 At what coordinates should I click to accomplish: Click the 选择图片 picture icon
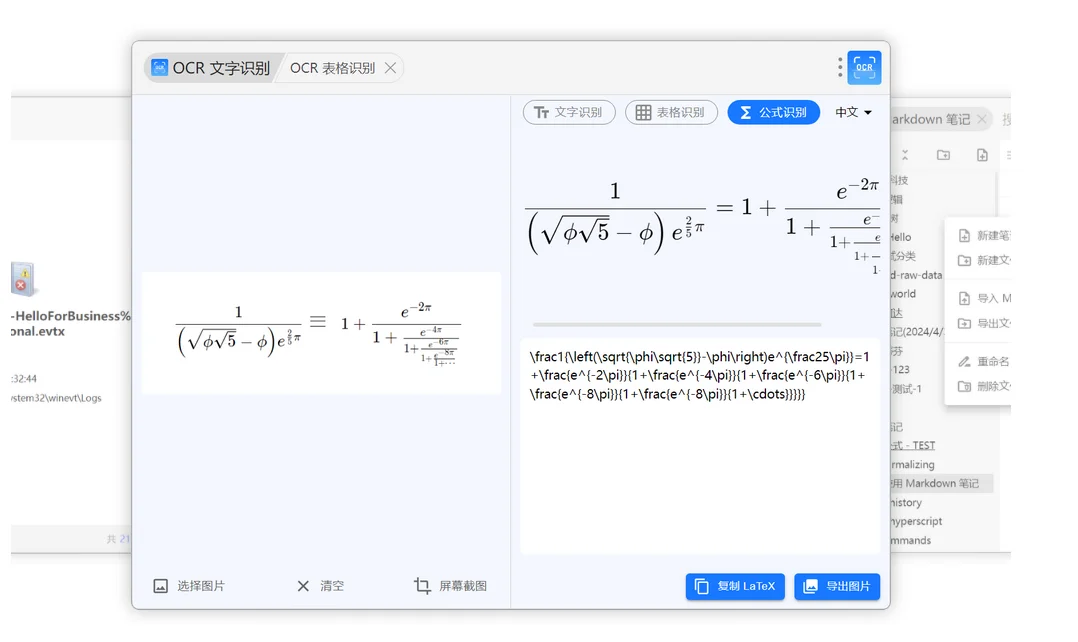pos(160,586)
